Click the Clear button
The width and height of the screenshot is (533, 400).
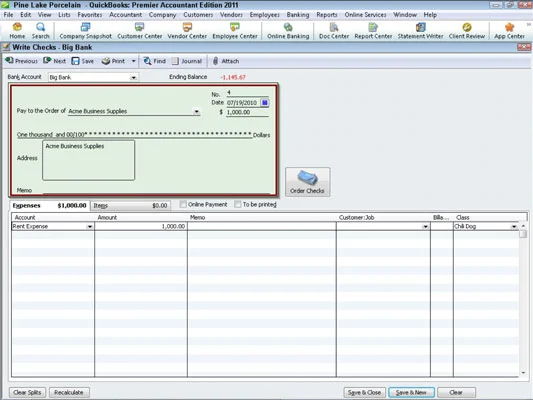coord(456,393)
